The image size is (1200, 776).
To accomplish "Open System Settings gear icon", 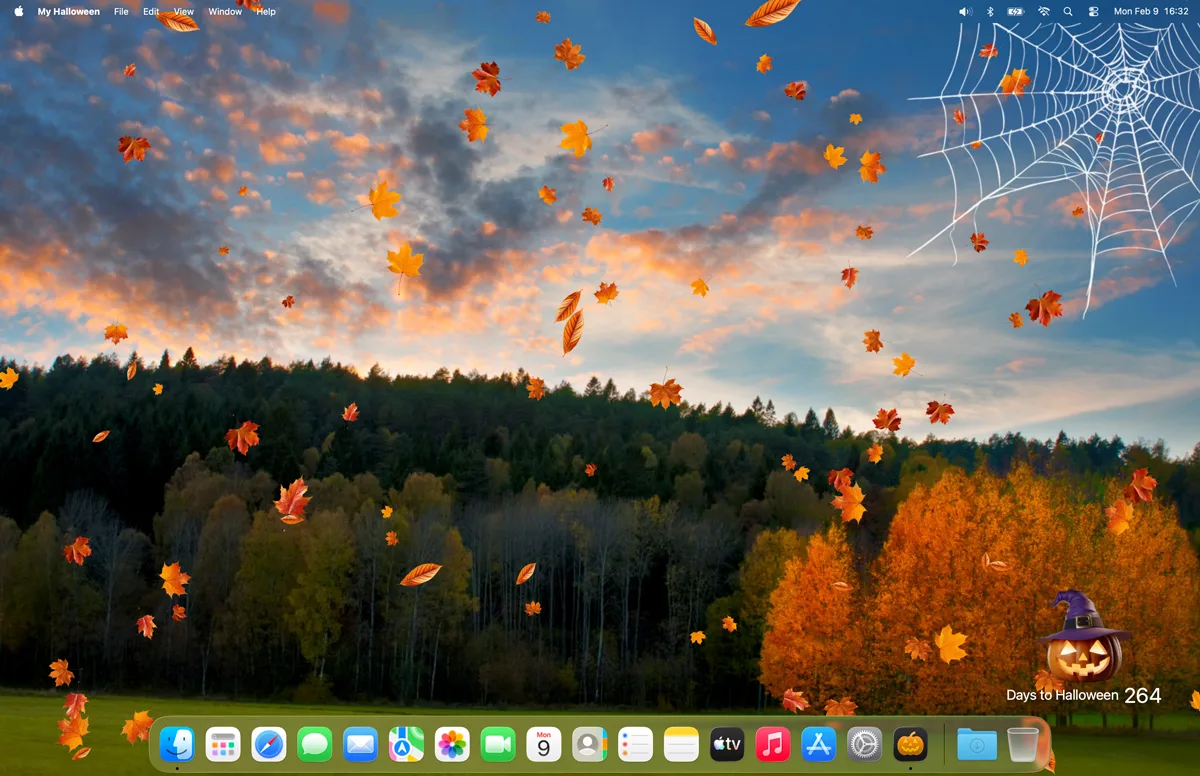I will [864, 744].
